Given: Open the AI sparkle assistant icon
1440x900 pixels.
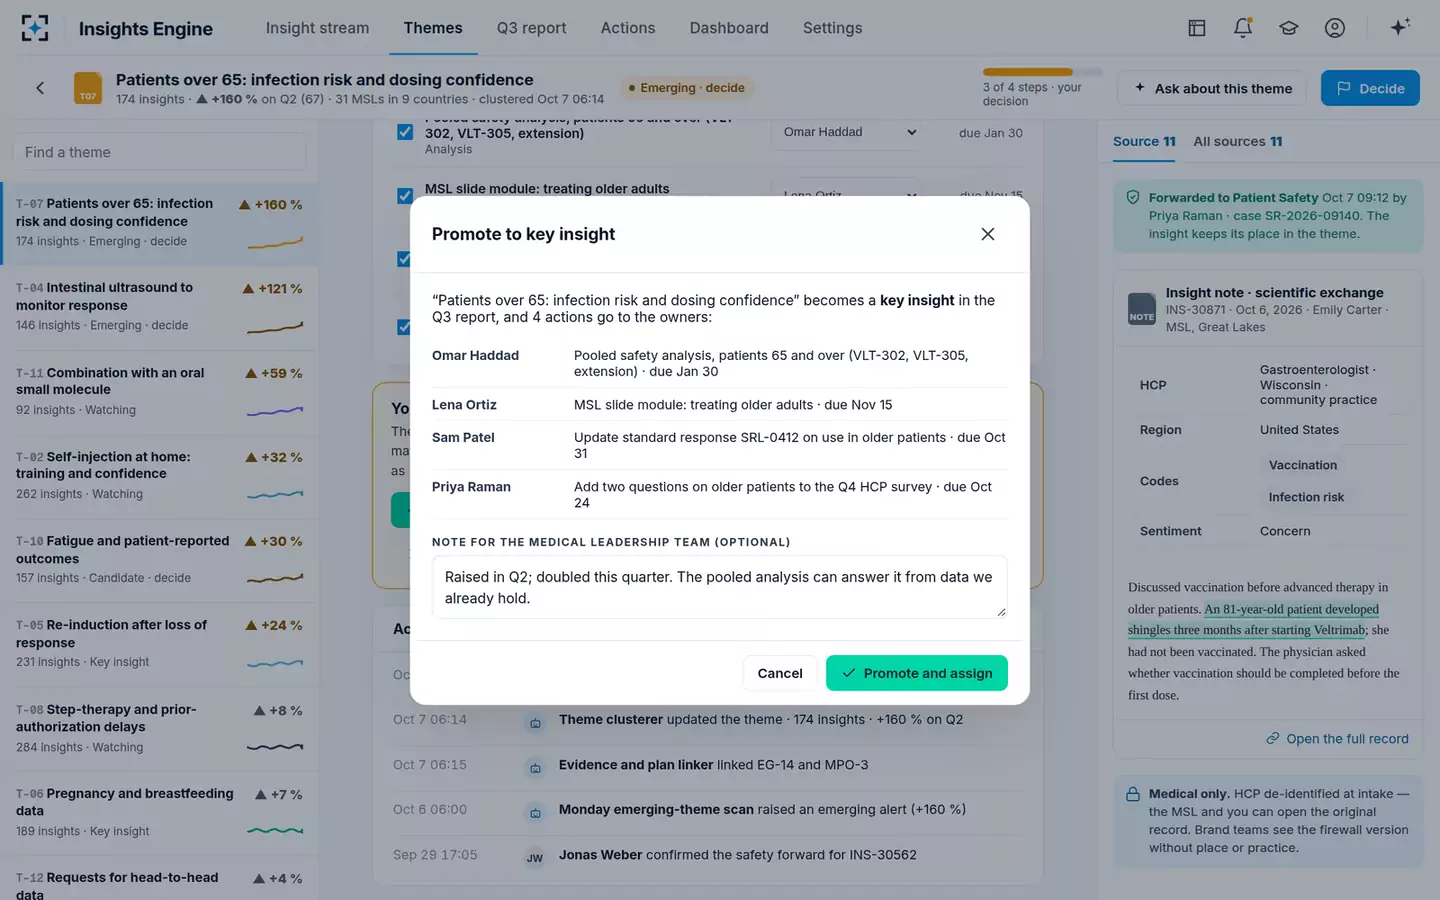Looking at the screenshot, I should [x=1400, y=27].
